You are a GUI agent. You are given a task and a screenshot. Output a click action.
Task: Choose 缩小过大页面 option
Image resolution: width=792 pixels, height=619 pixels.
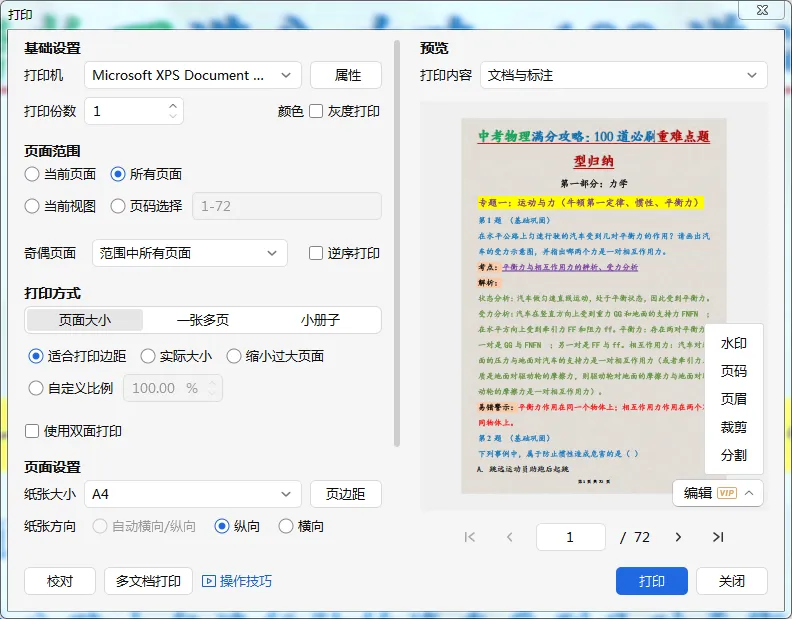click(x=233, y=356)
